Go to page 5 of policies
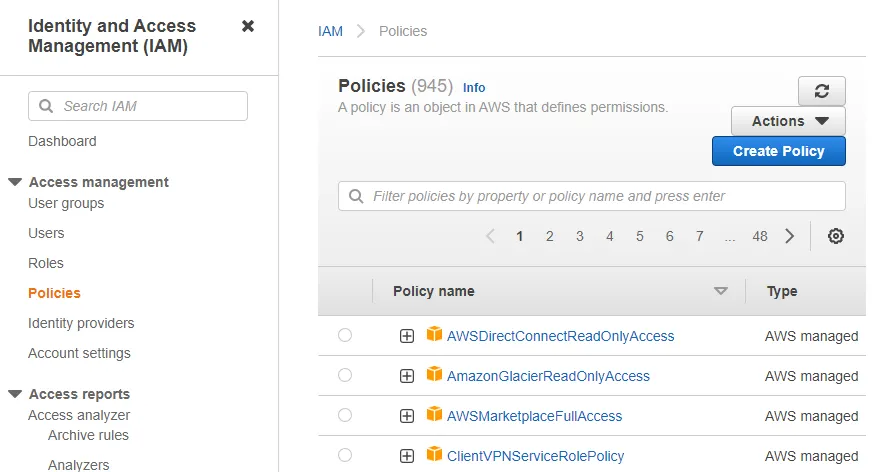 pyautogui.click(x=640, y=236)
